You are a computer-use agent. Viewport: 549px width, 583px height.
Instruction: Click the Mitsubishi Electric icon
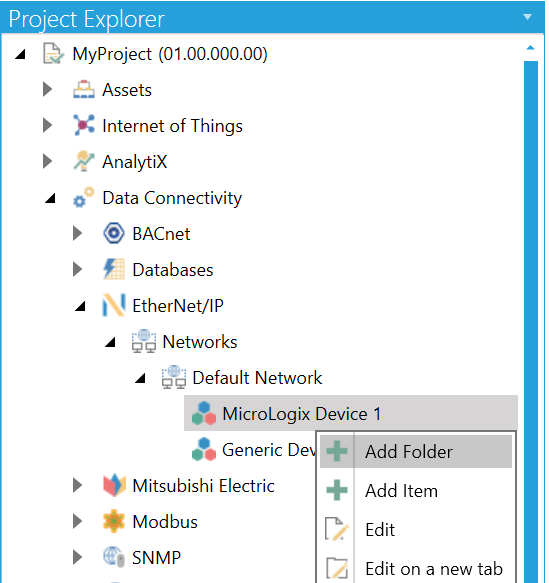114,485
